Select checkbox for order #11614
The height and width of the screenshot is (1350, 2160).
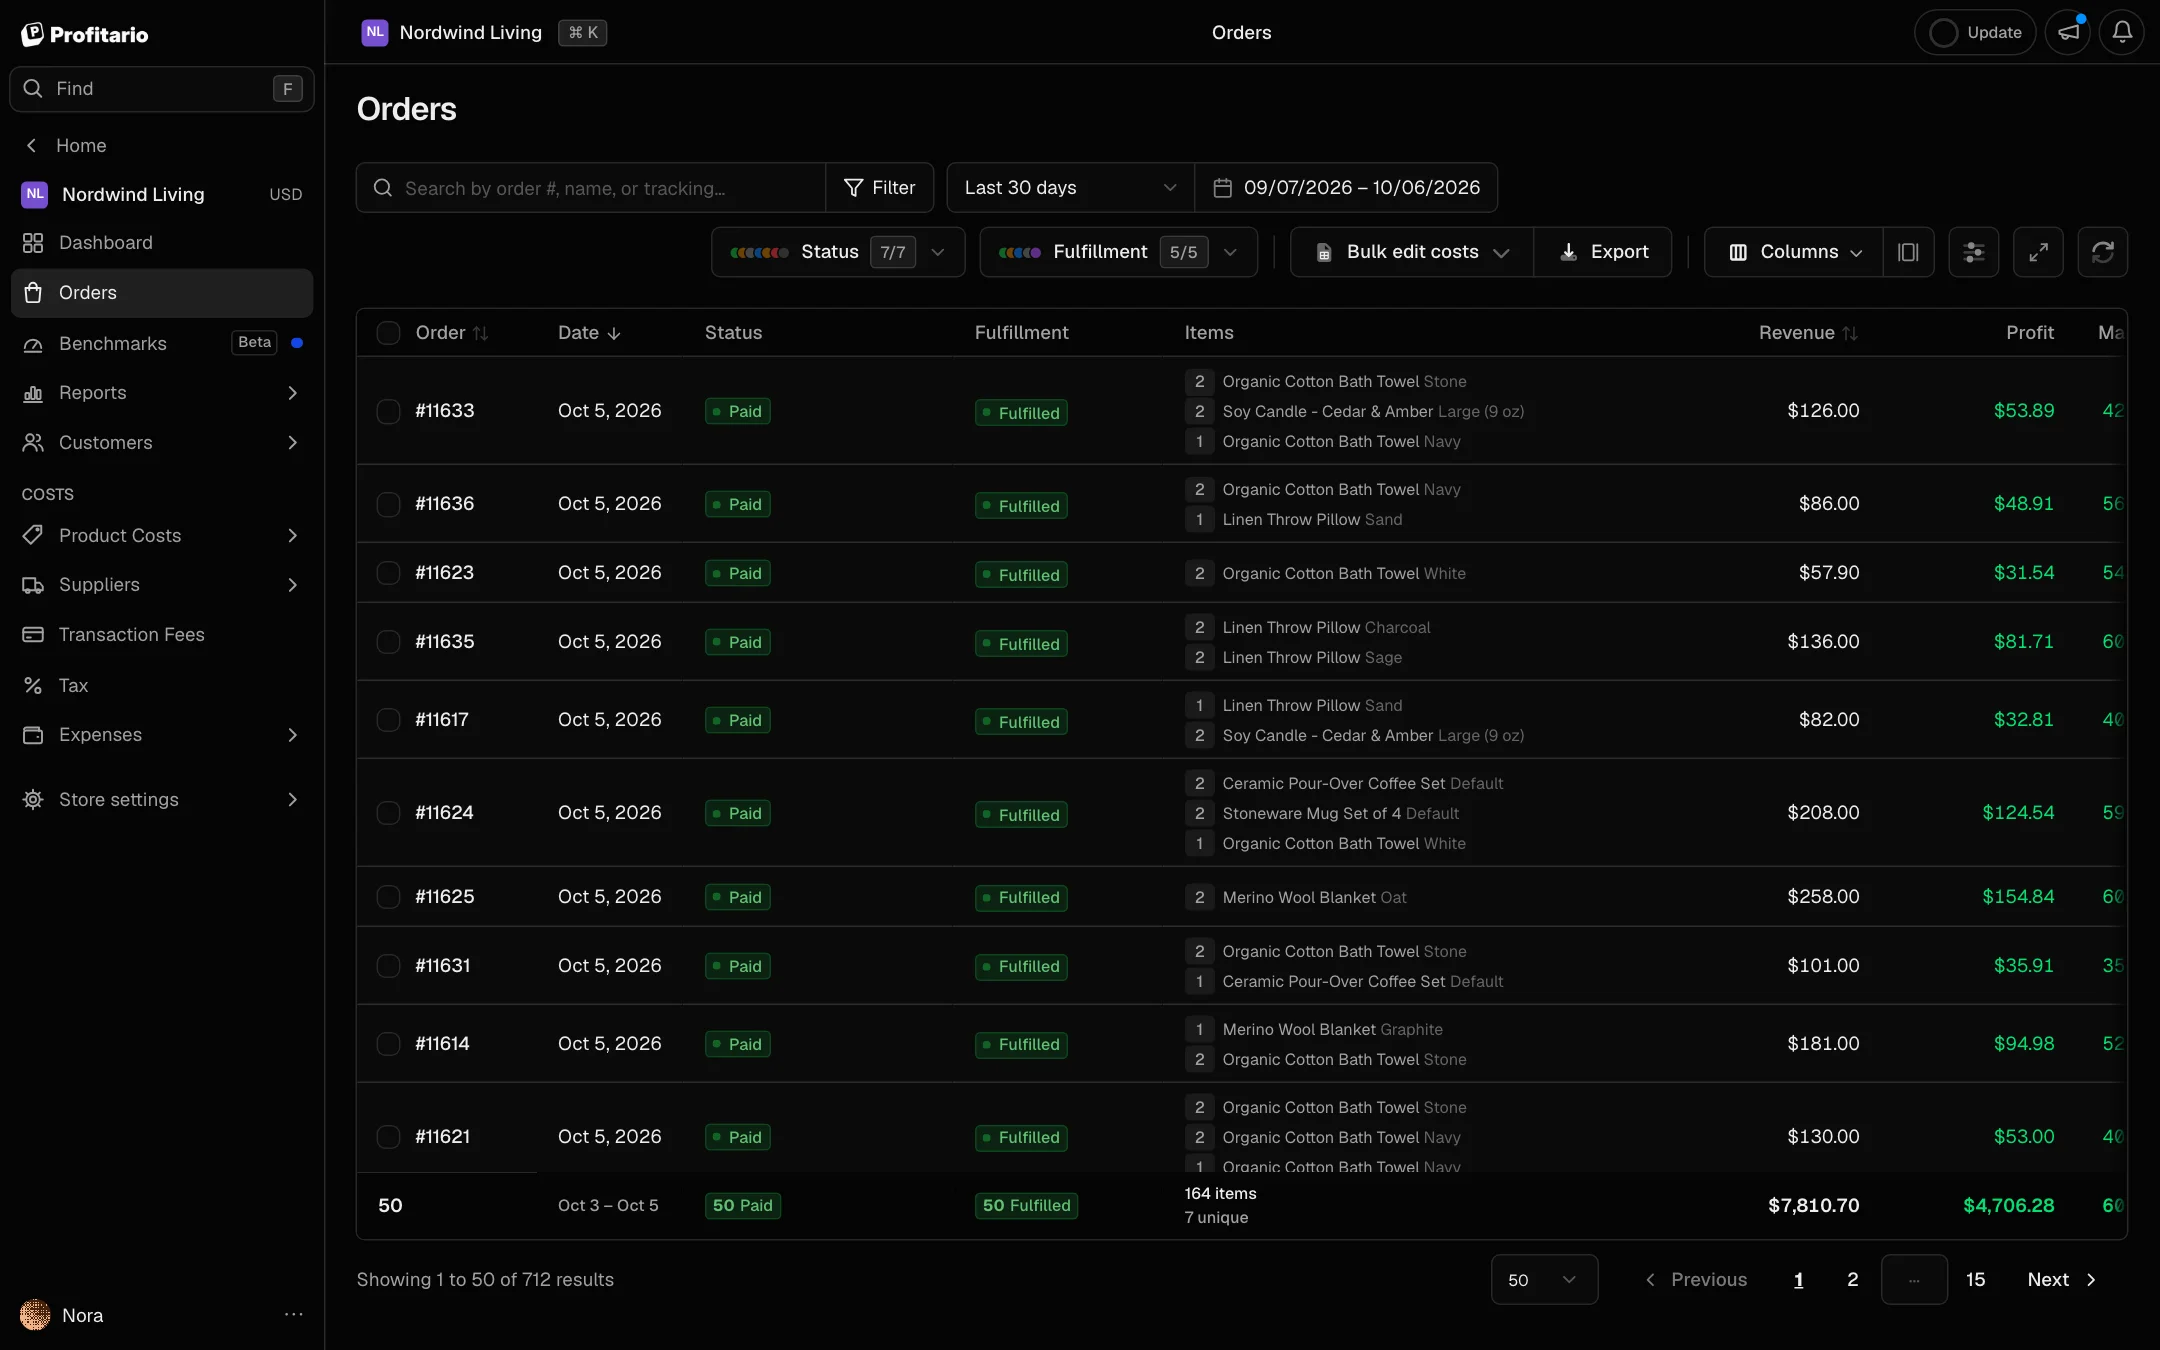388,1044
